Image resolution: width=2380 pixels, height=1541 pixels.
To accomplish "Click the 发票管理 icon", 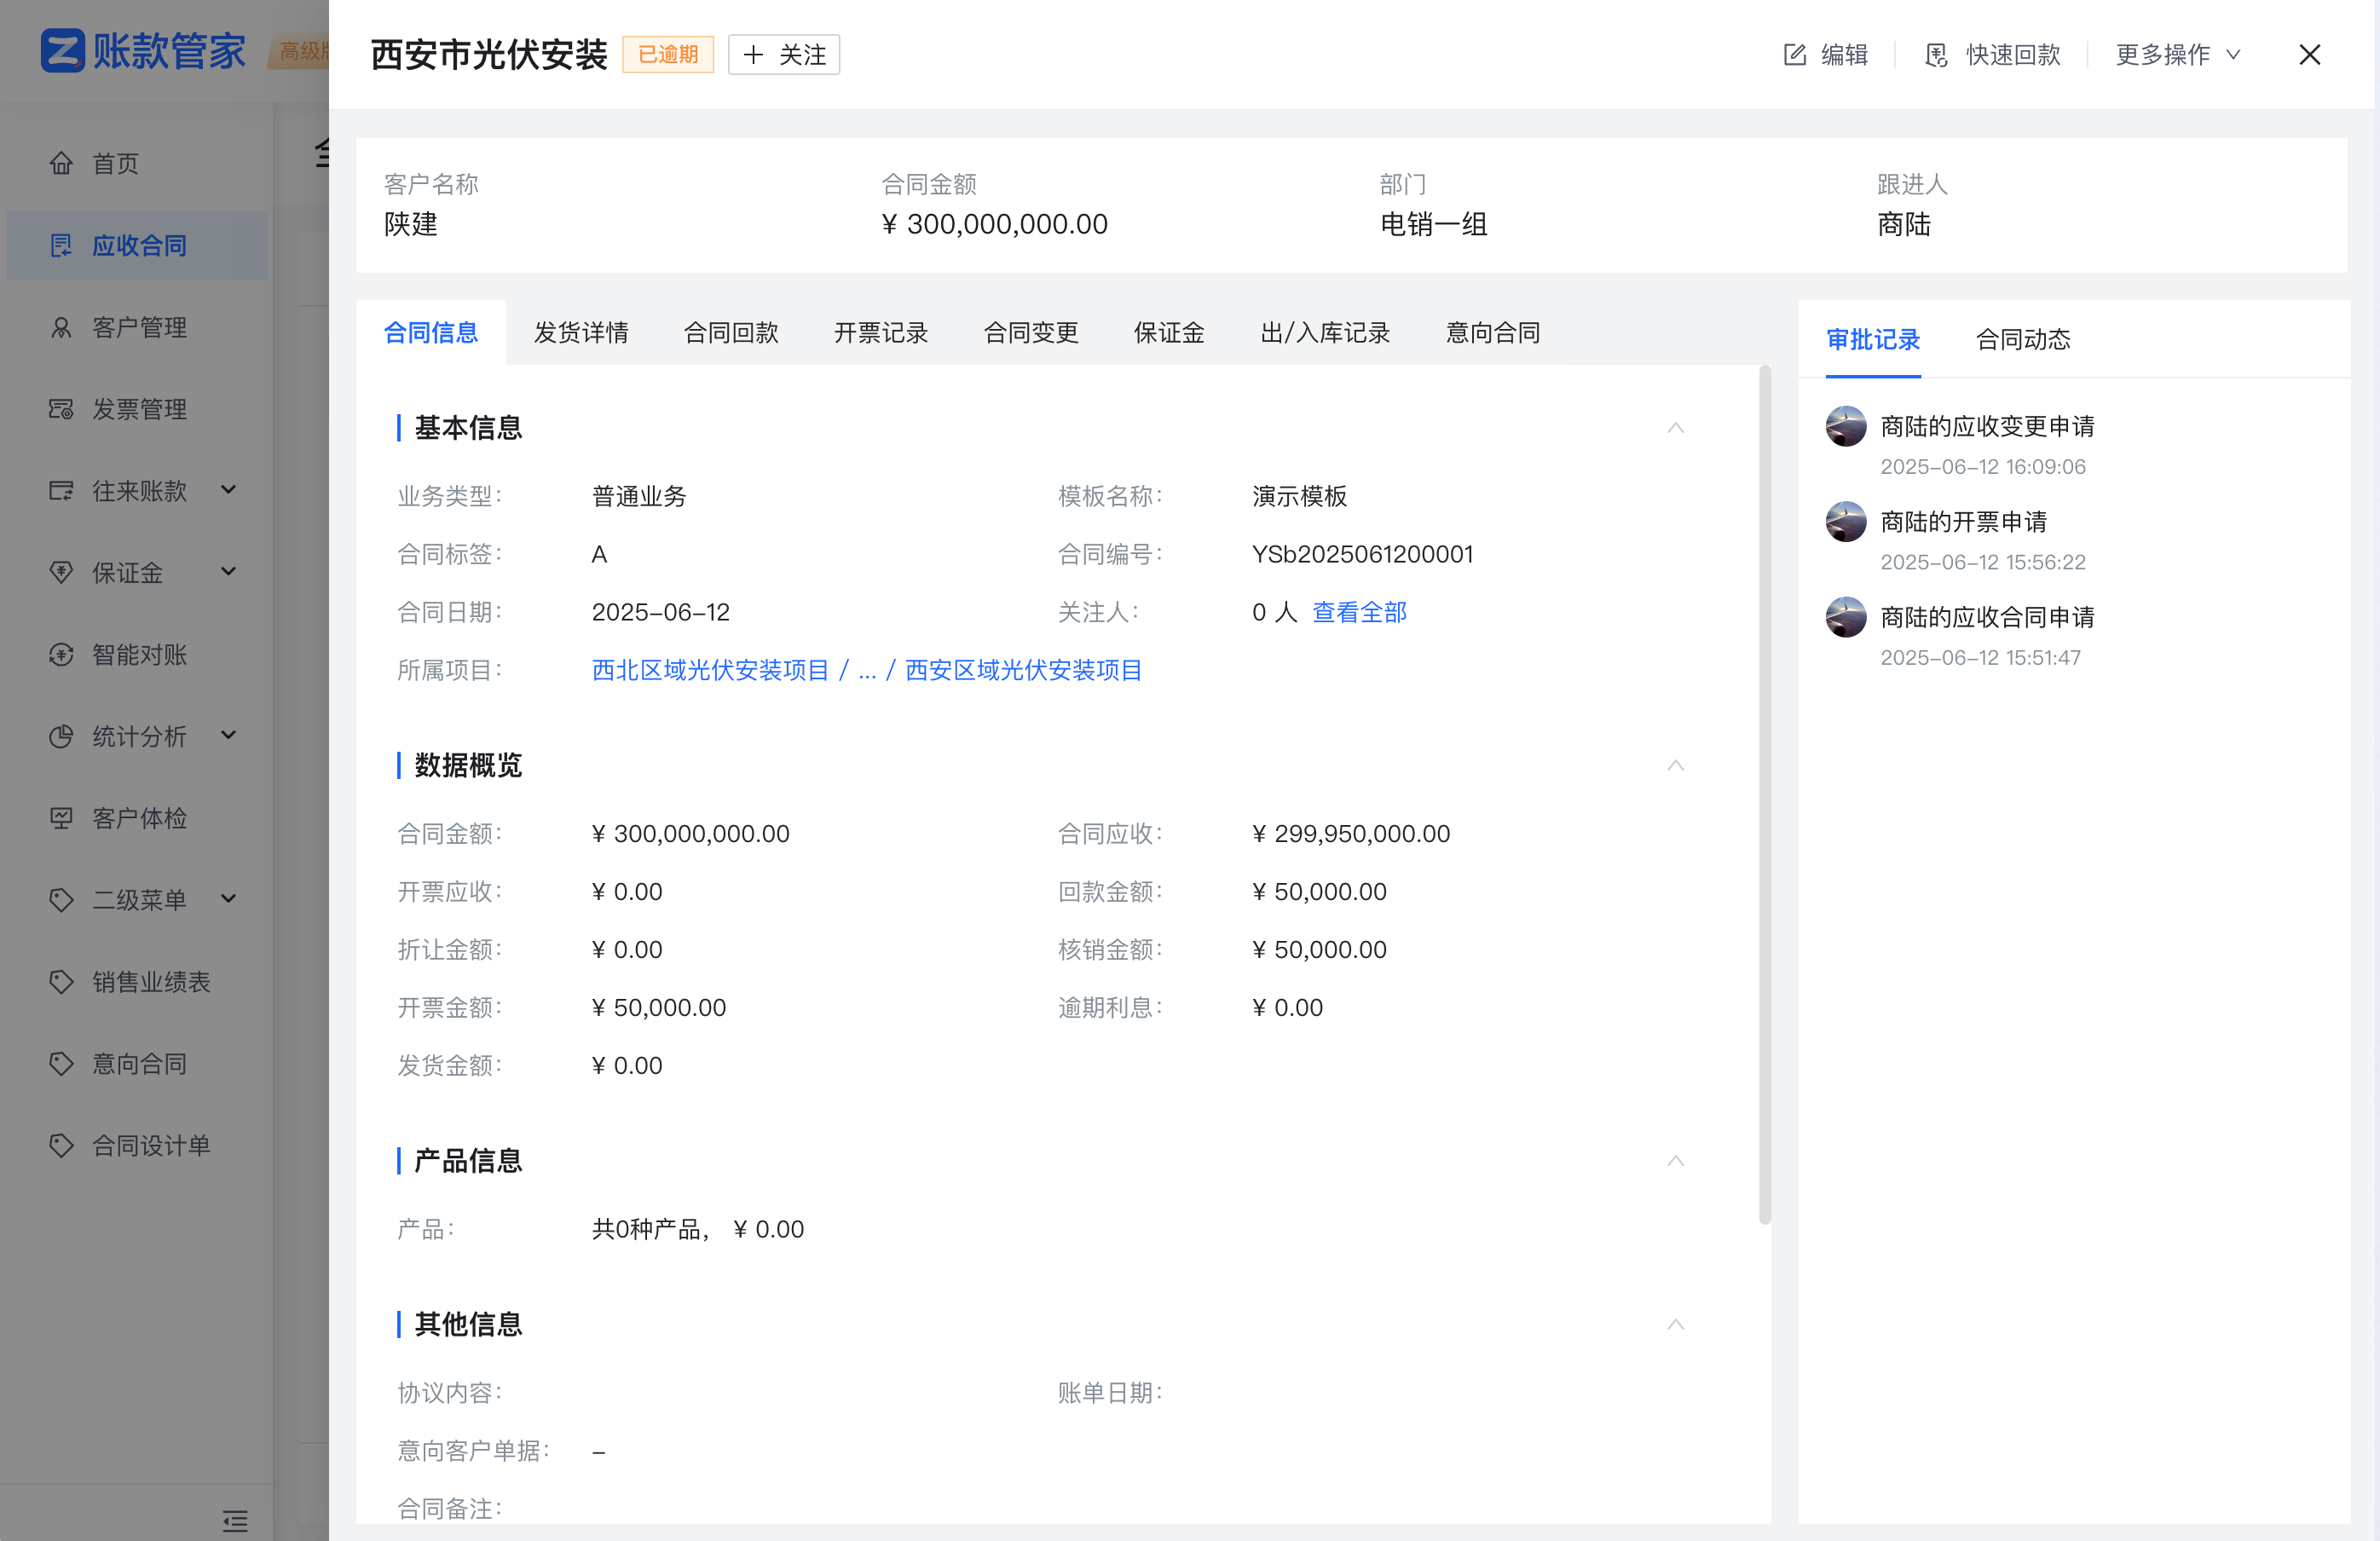I will click(61, 409).
